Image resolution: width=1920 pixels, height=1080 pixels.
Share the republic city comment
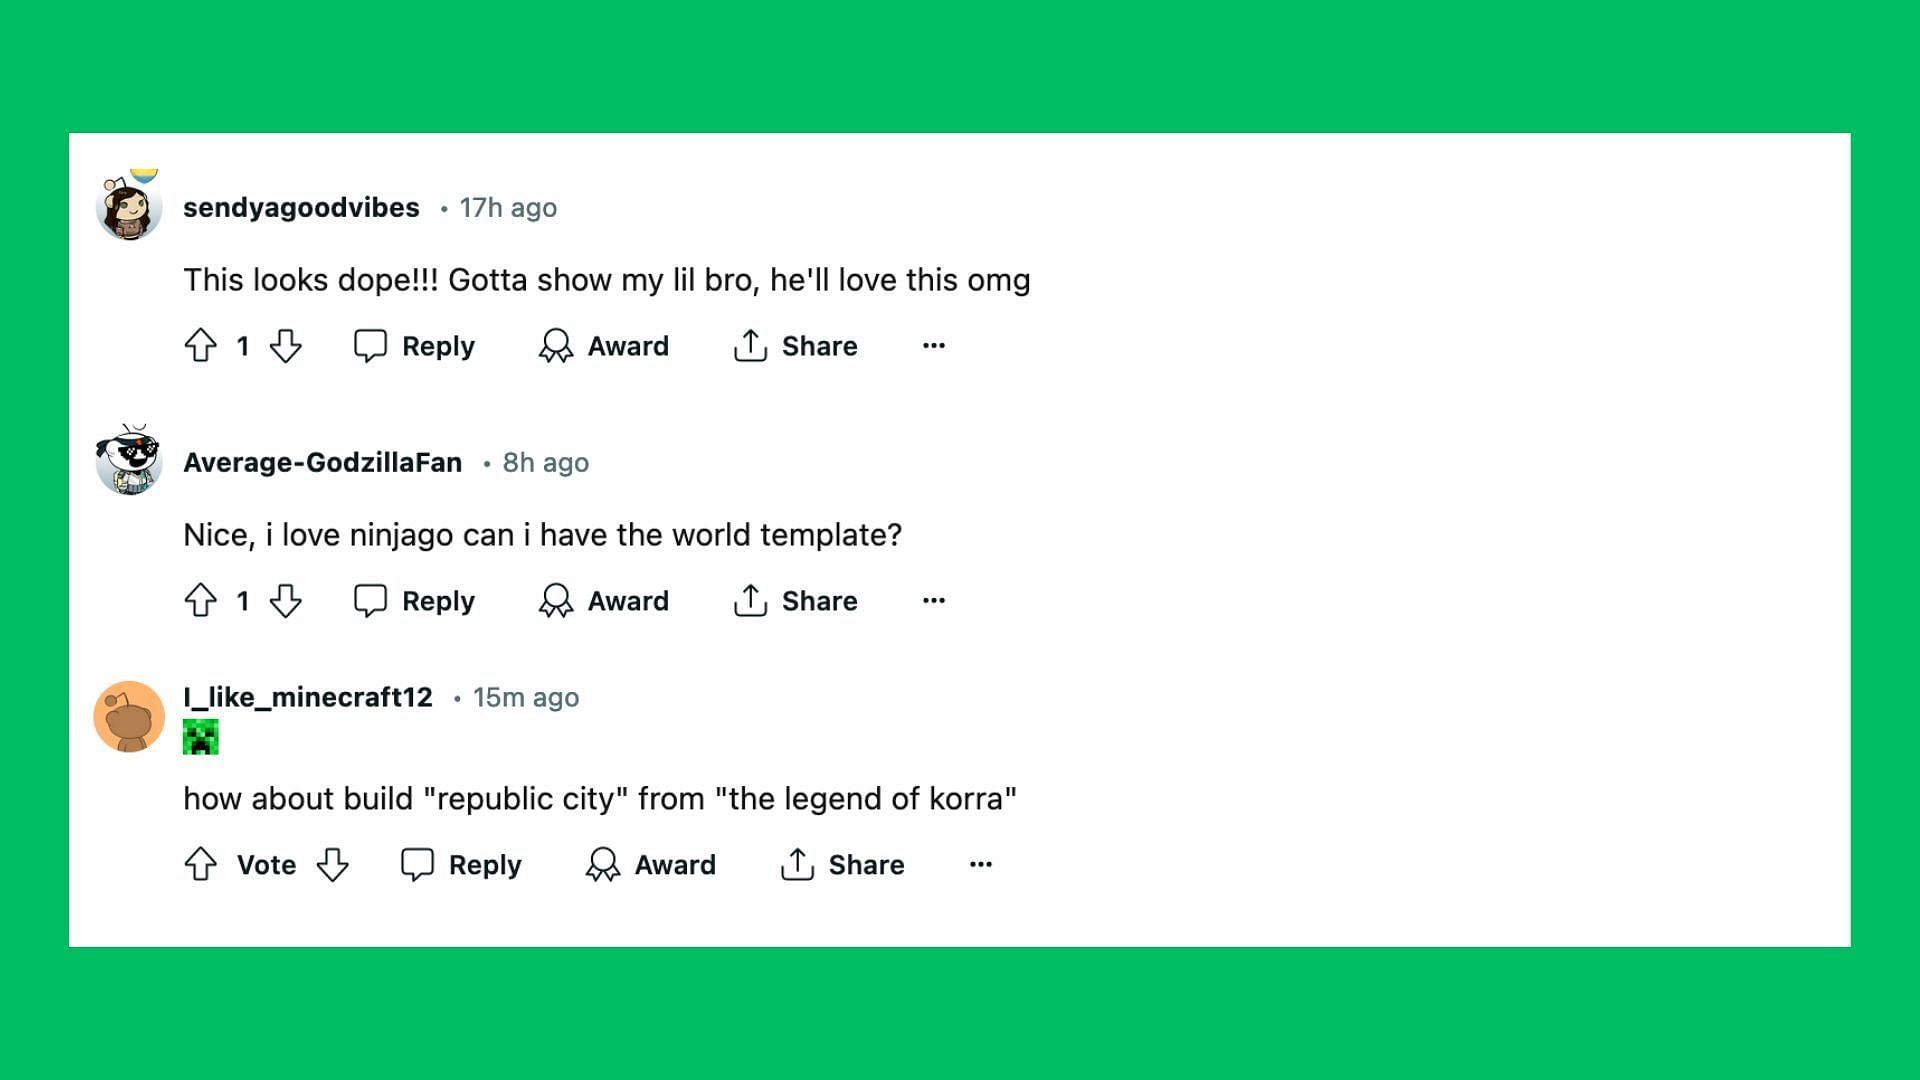(x=842, y=864)
